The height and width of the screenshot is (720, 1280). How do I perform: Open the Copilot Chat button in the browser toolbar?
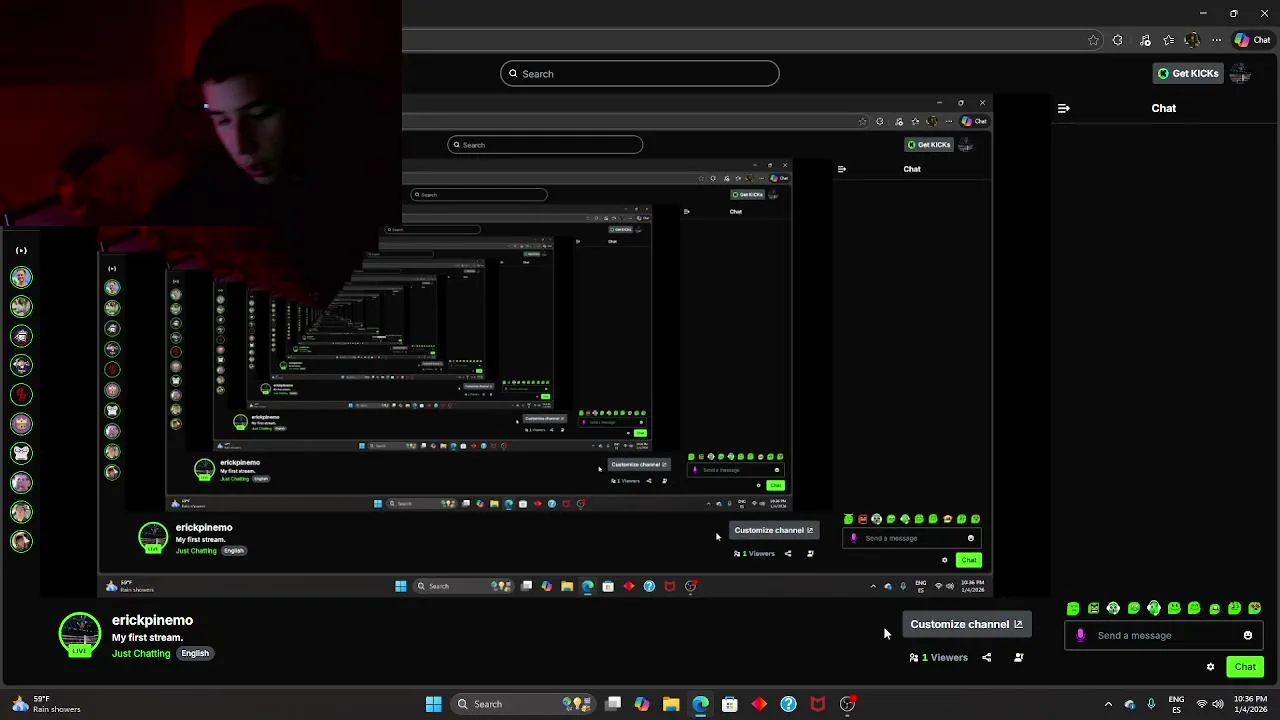1252,40
